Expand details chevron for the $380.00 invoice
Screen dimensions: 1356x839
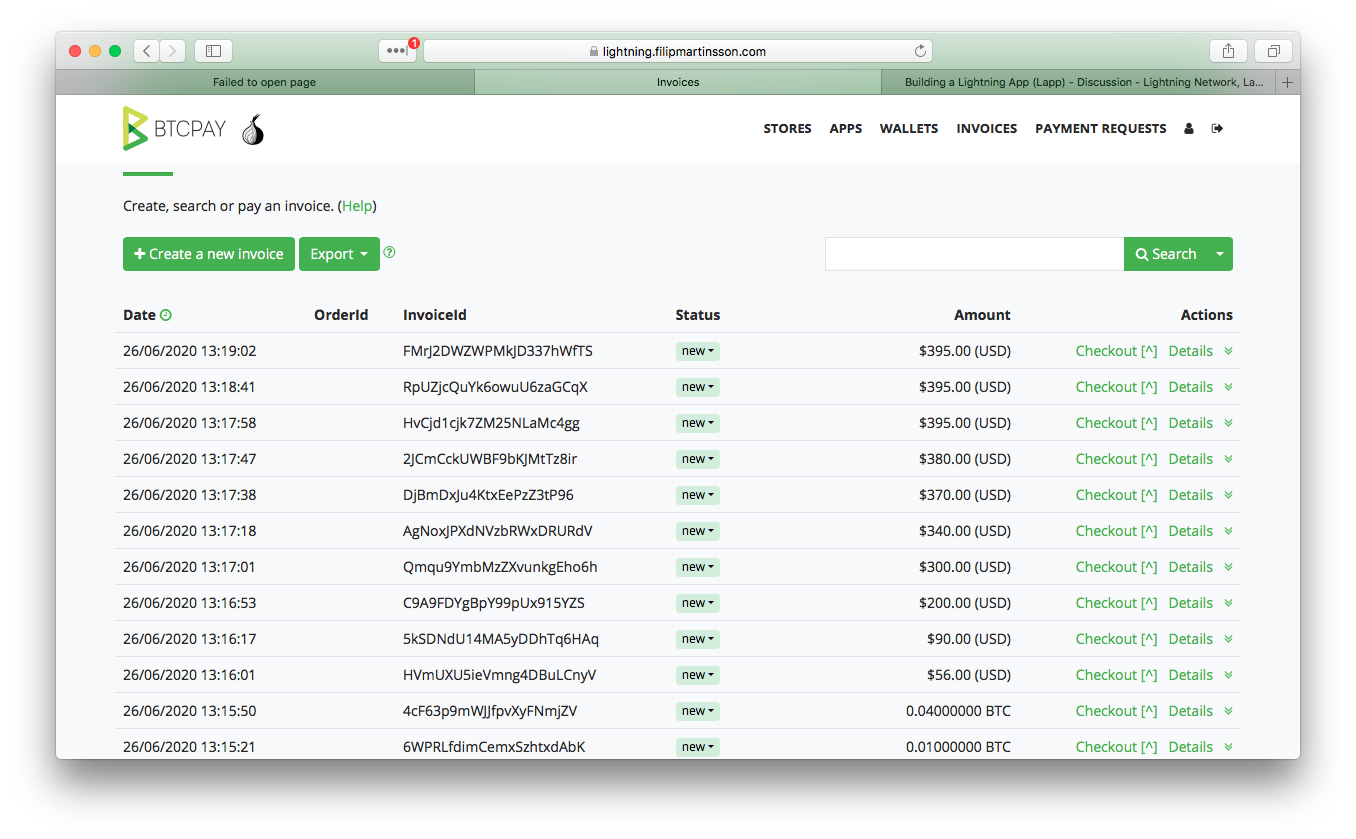[1228, 459]
